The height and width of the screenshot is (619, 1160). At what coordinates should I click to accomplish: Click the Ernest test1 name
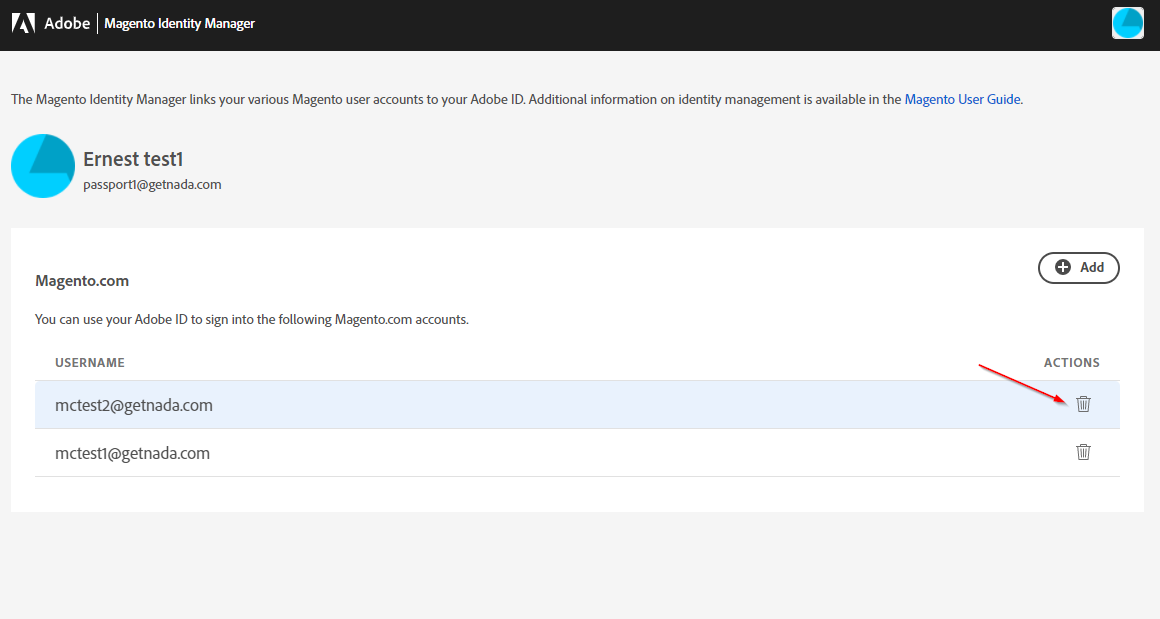click(x=133, y=159)
